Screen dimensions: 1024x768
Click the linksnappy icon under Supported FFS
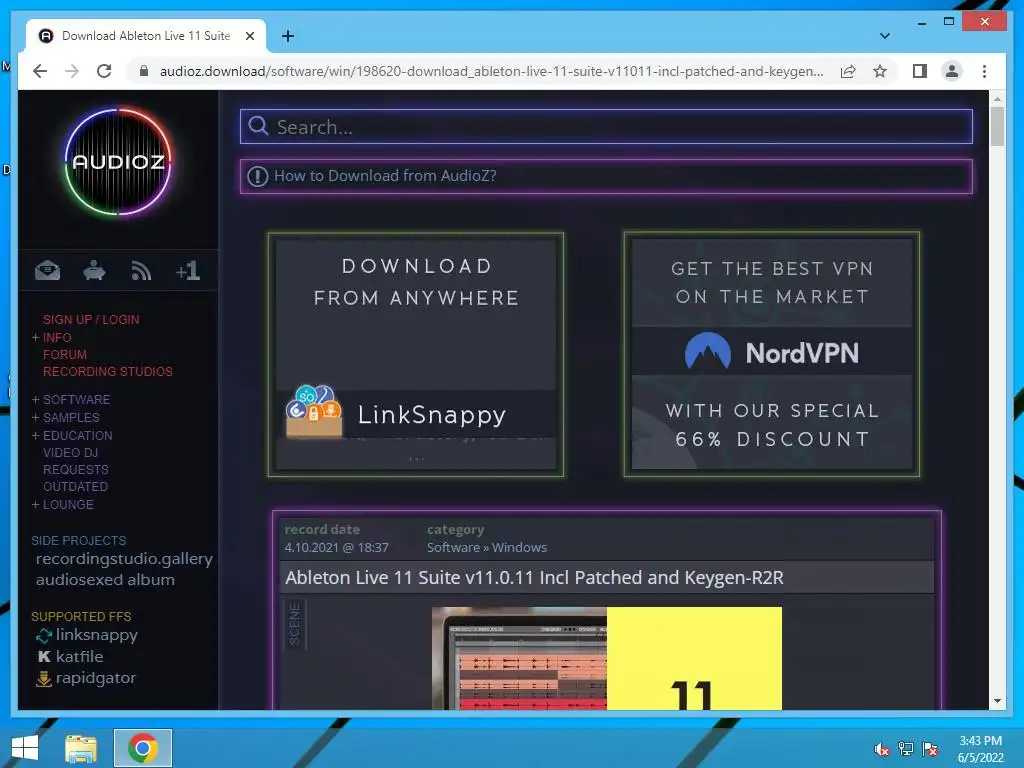[44, 635]
